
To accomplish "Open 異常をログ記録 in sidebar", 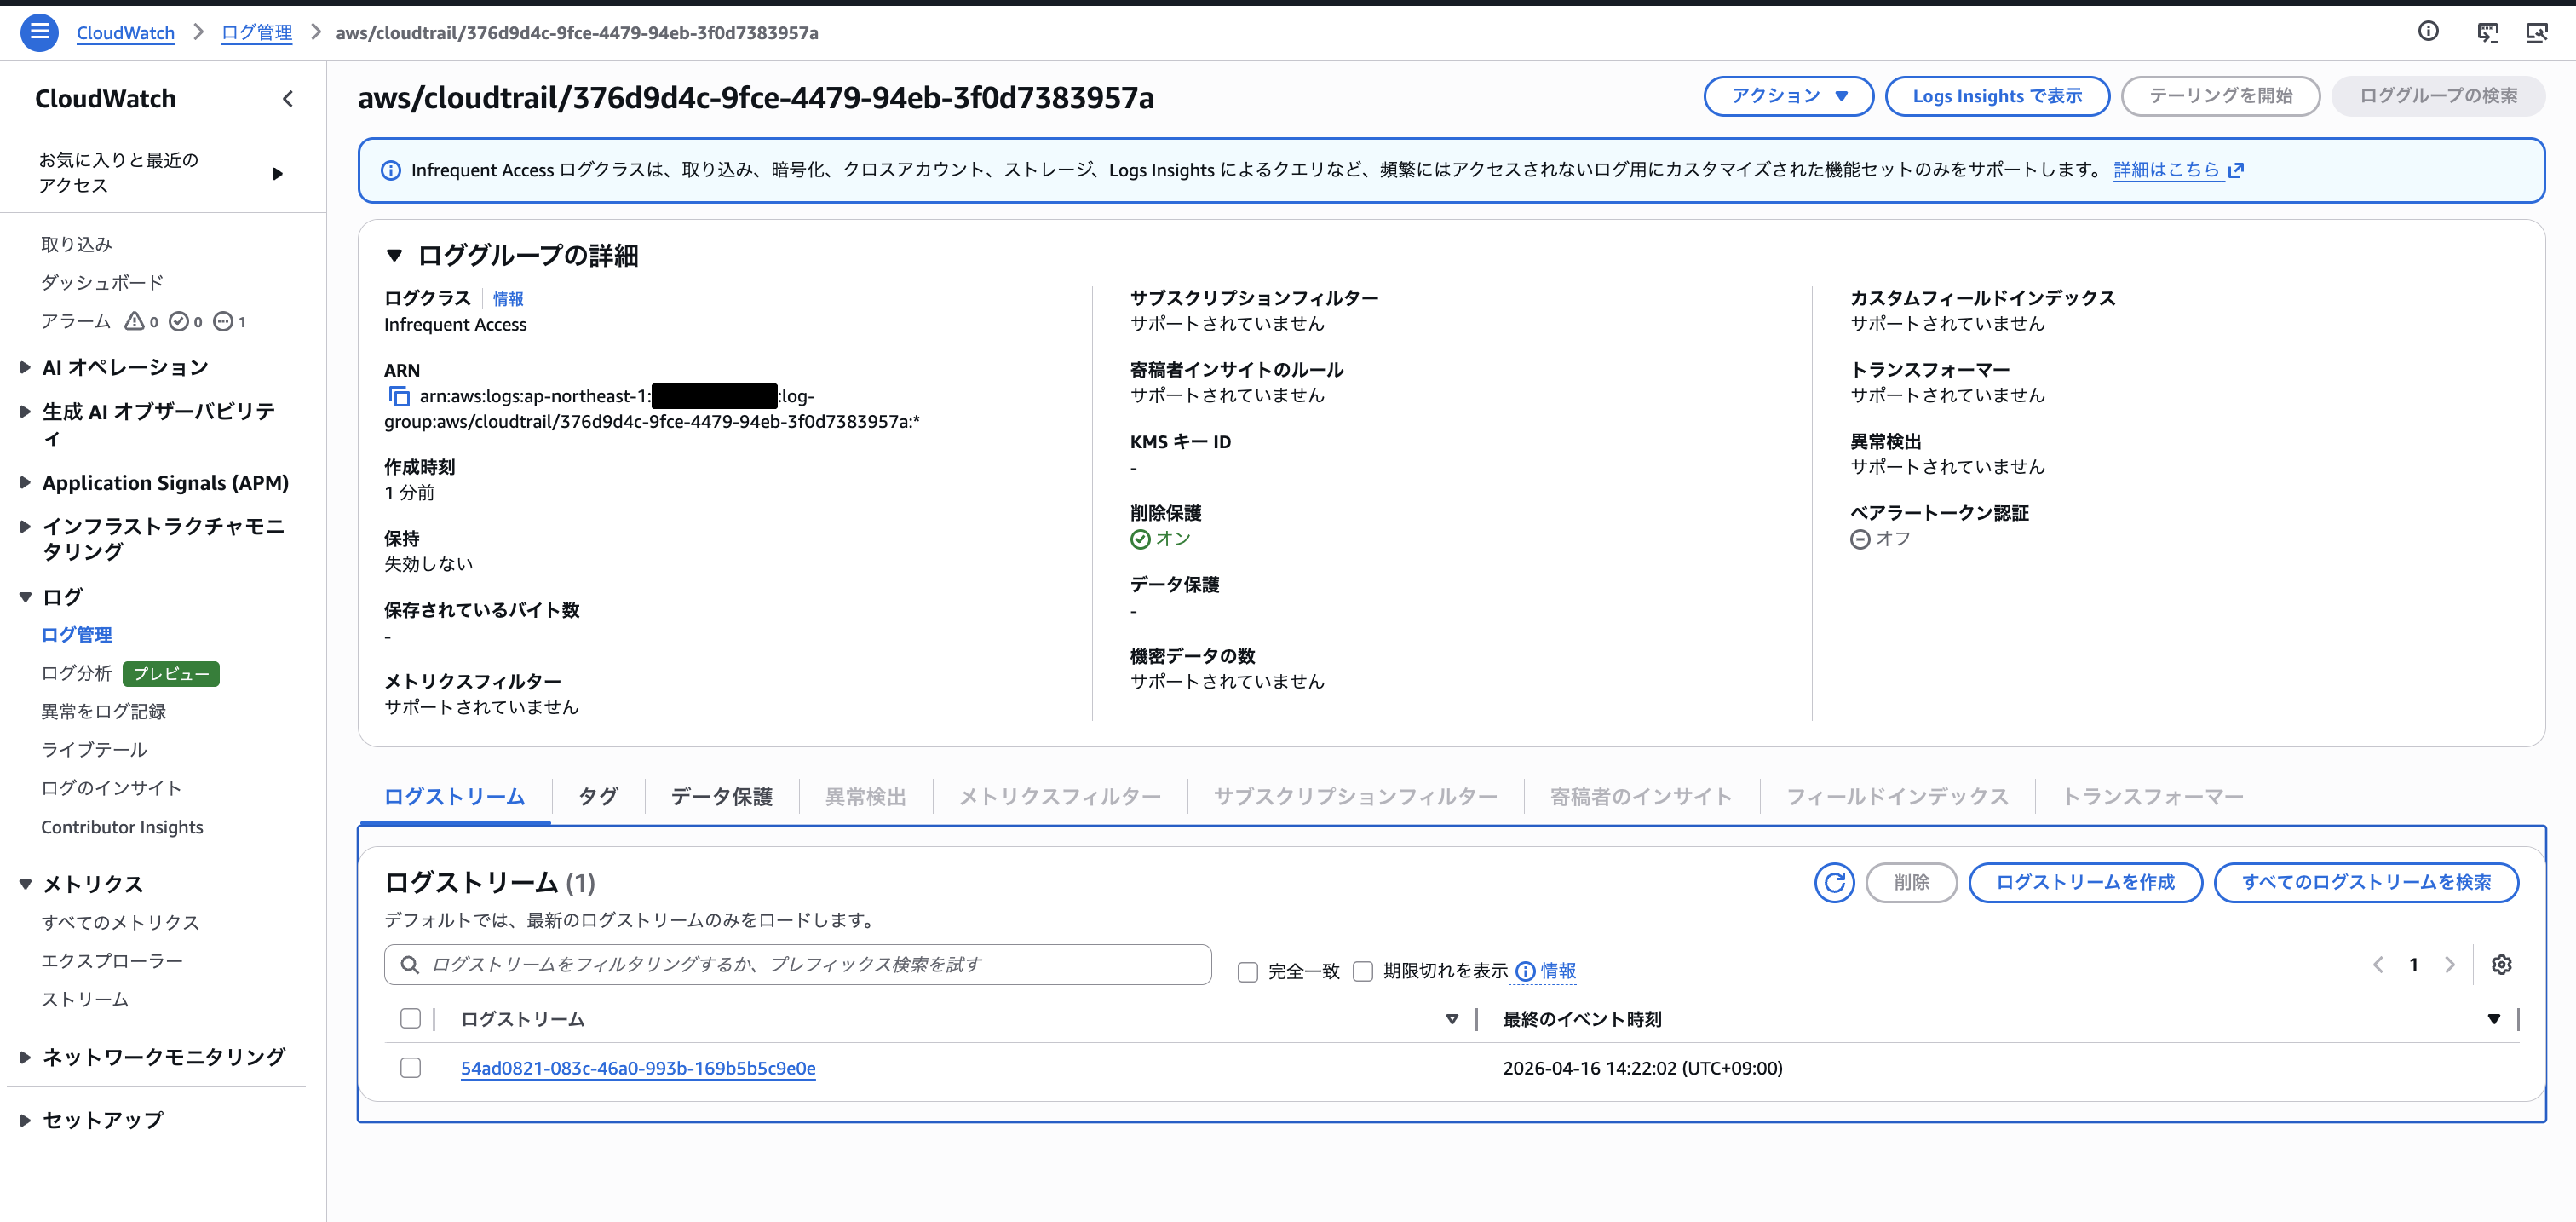I will [x=103, y=712].
